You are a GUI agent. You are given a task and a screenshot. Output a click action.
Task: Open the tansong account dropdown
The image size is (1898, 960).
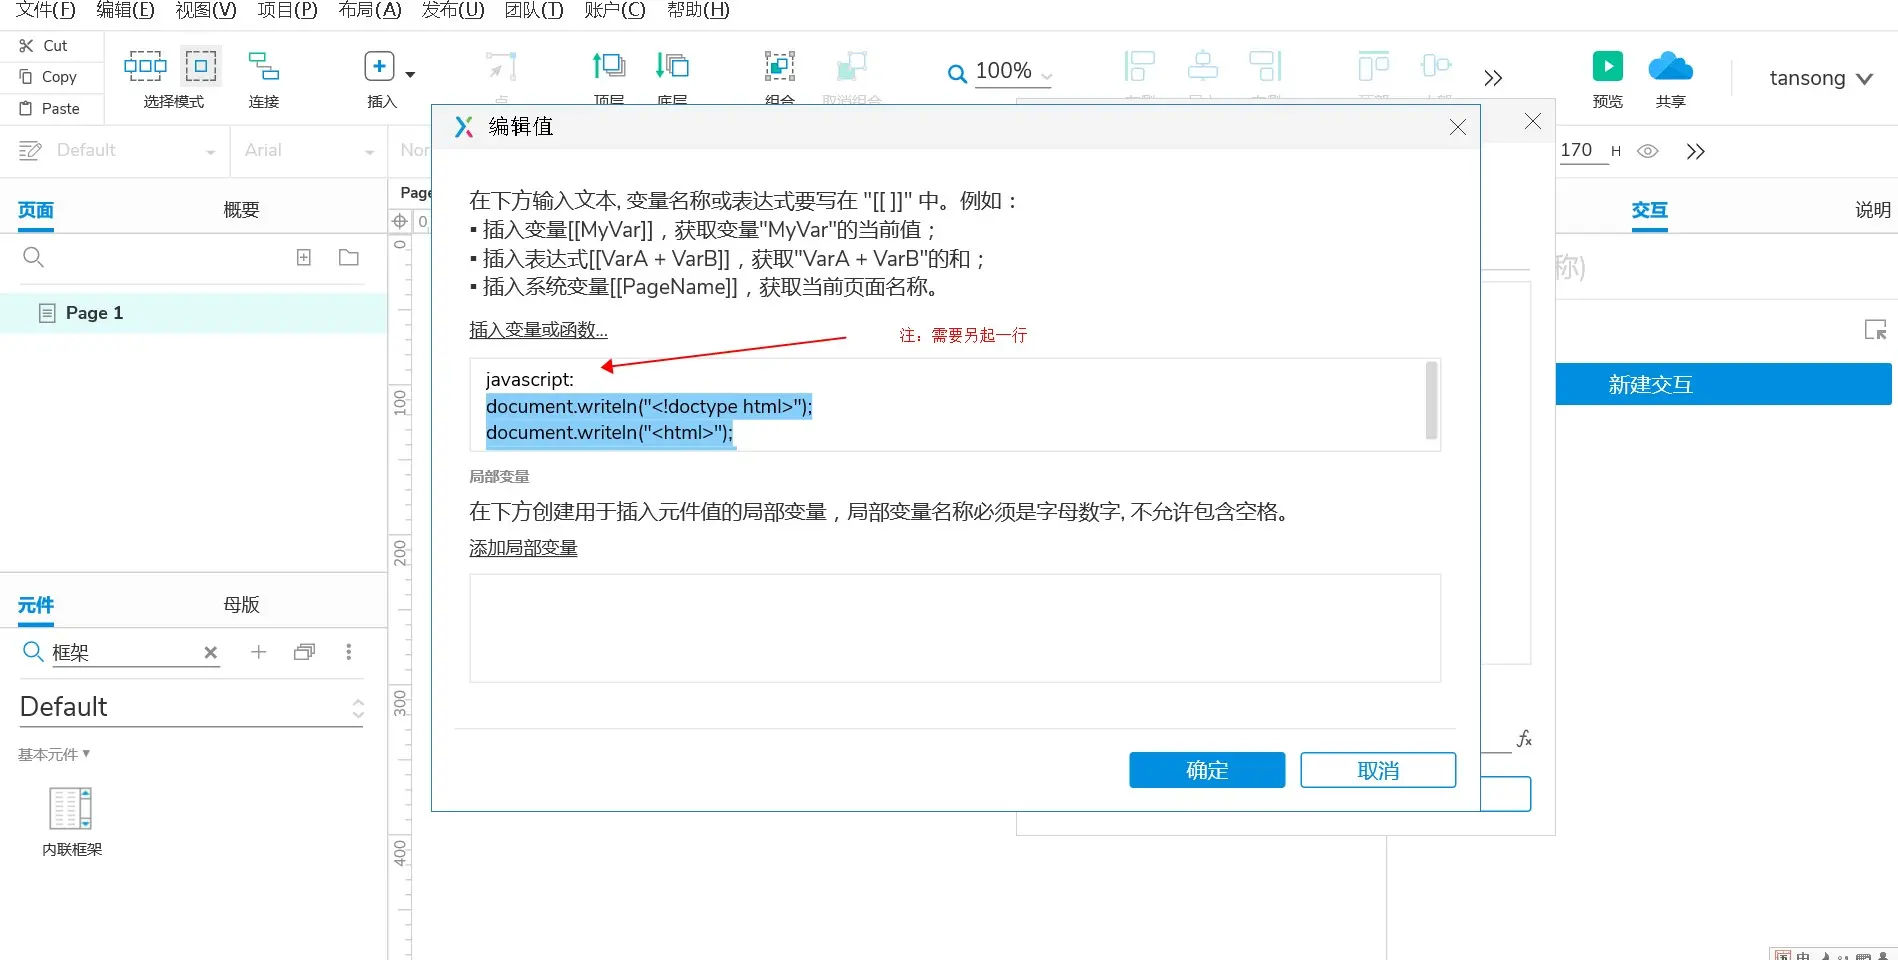point(1820,78)
